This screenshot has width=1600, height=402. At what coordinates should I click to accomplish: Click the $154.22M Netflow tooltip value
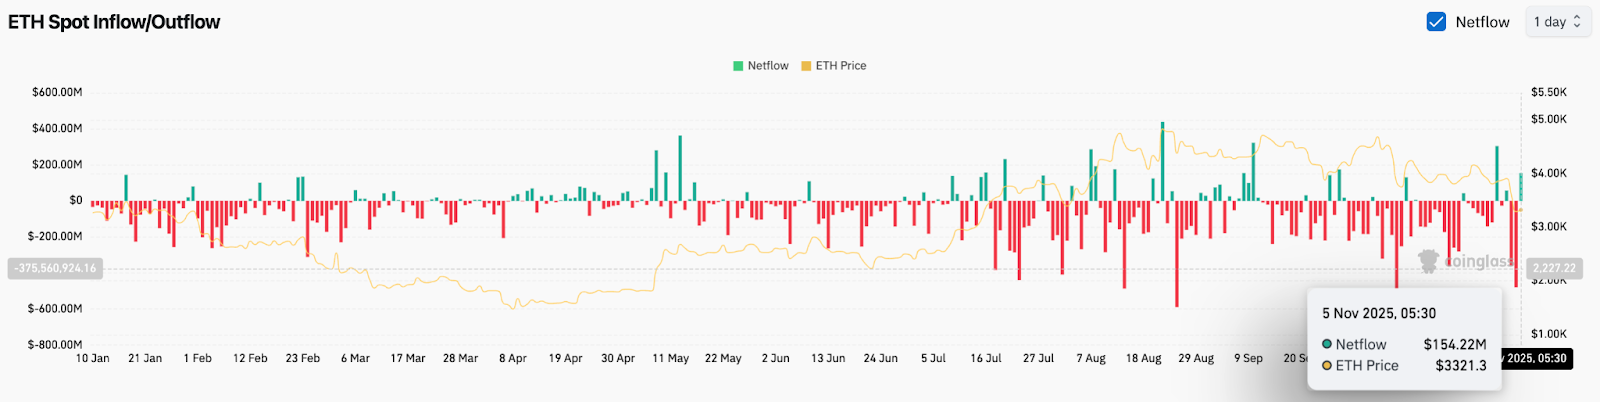[x=1455, y=344]
